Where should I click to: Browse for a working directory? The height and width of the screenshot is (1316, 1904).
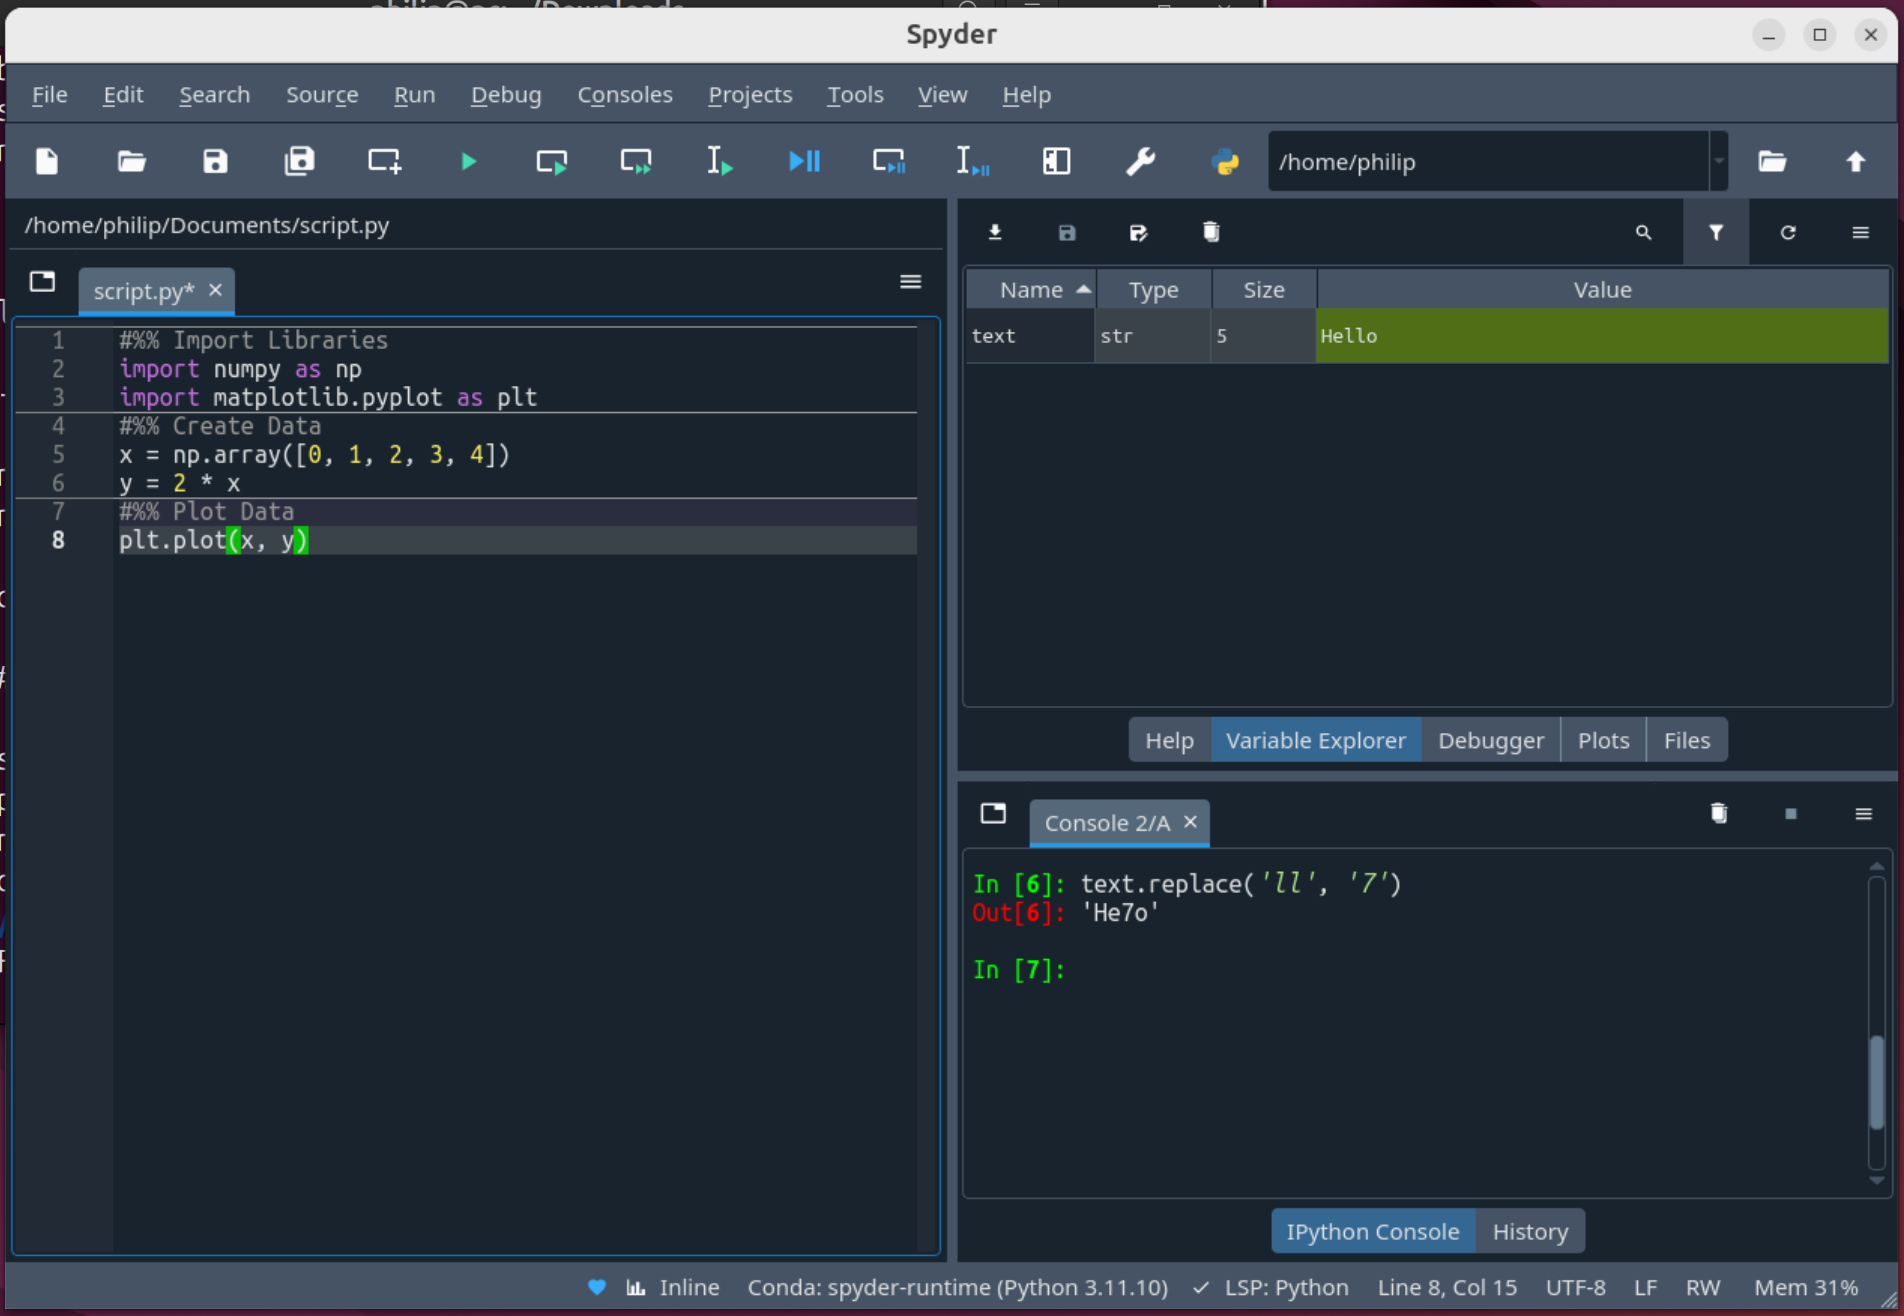(1772, 161)
